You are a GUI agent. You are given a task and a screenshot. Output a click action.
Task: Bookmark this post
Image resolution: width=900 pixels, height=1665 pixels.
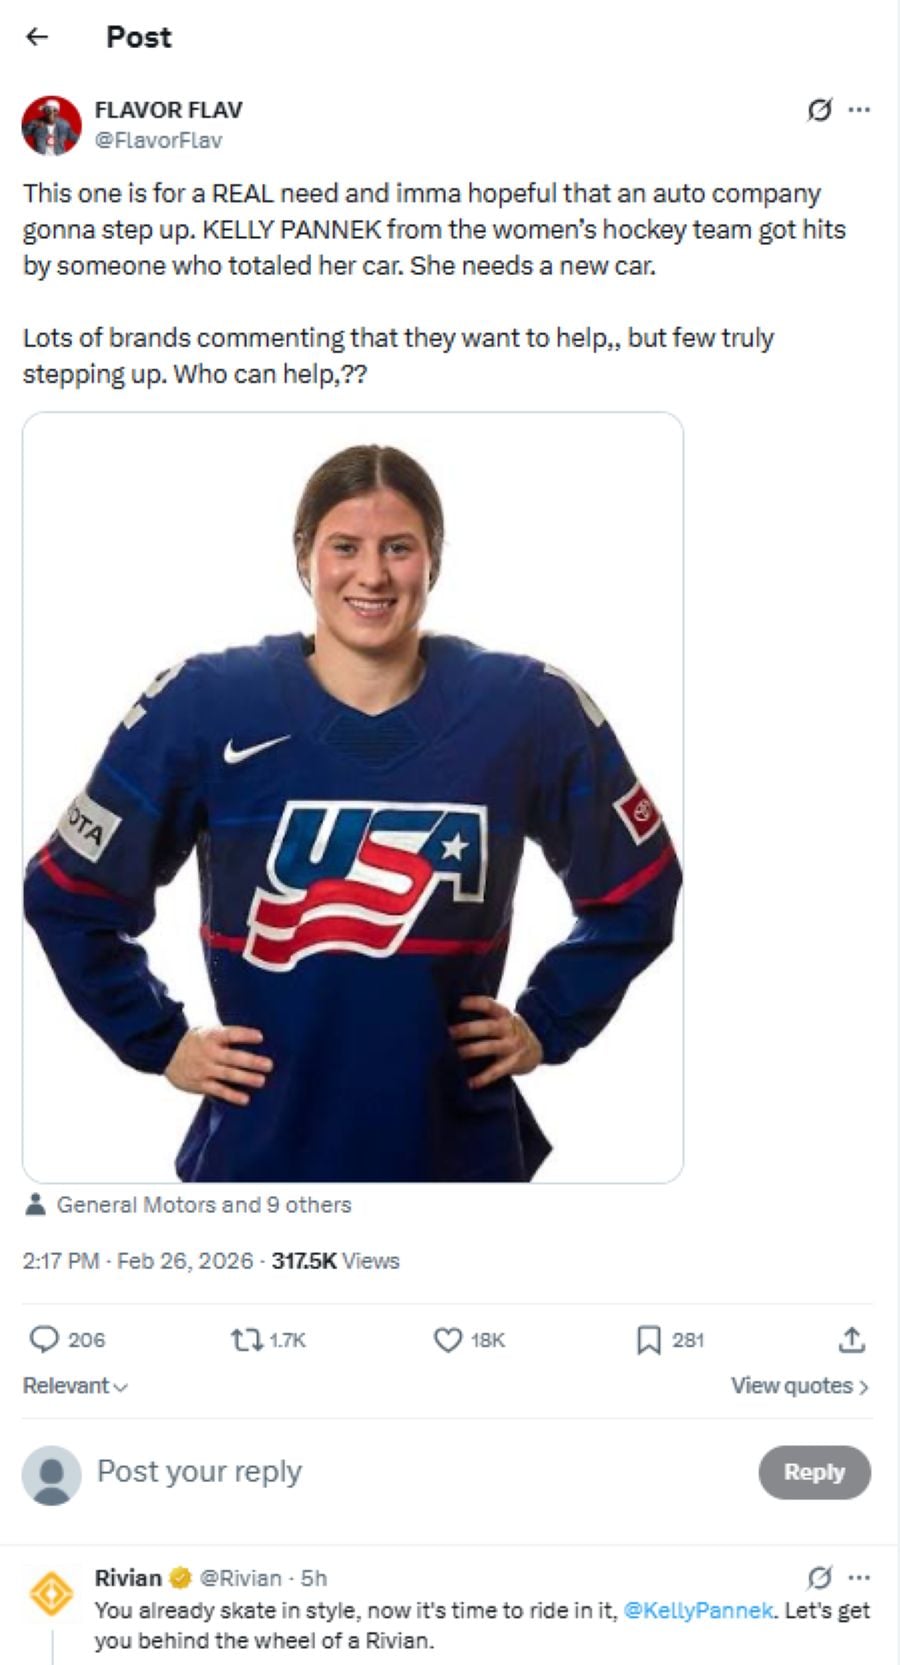(x=649, y=1339)
